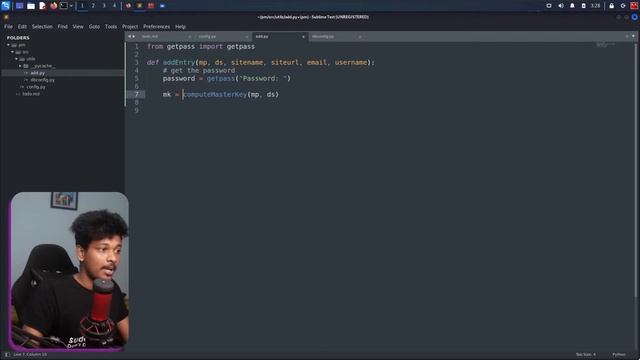Open the Selection menu

pos(42,27)
